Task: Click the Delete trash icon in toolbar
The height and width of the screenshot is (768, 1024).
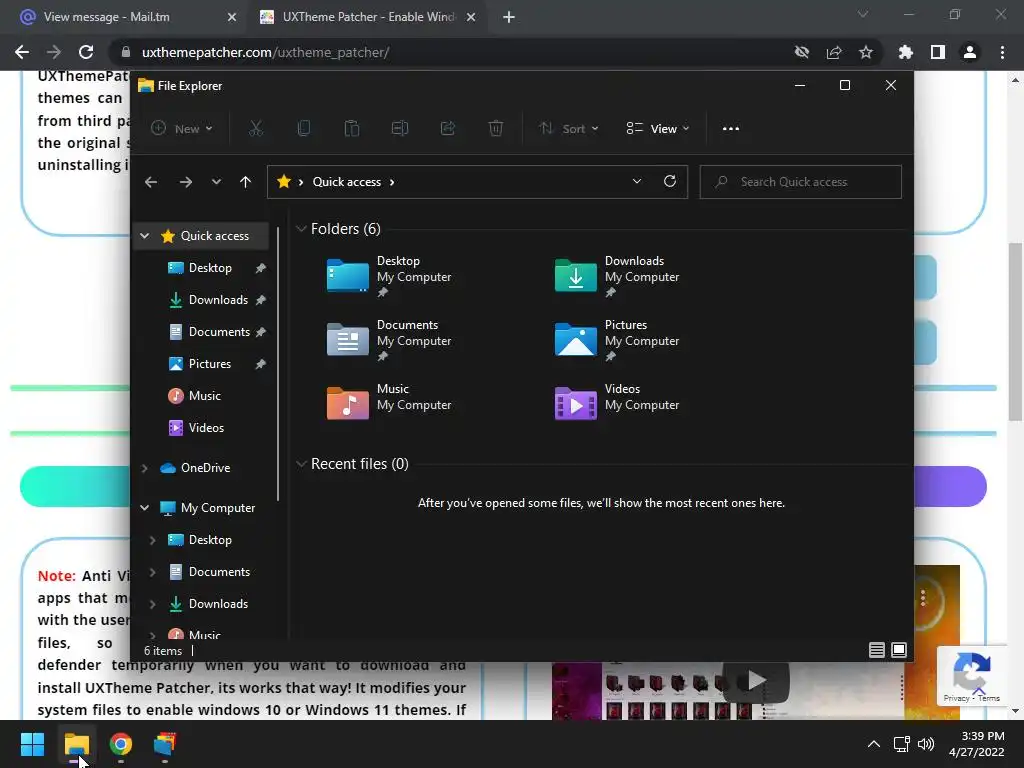Action: (496, 128)
